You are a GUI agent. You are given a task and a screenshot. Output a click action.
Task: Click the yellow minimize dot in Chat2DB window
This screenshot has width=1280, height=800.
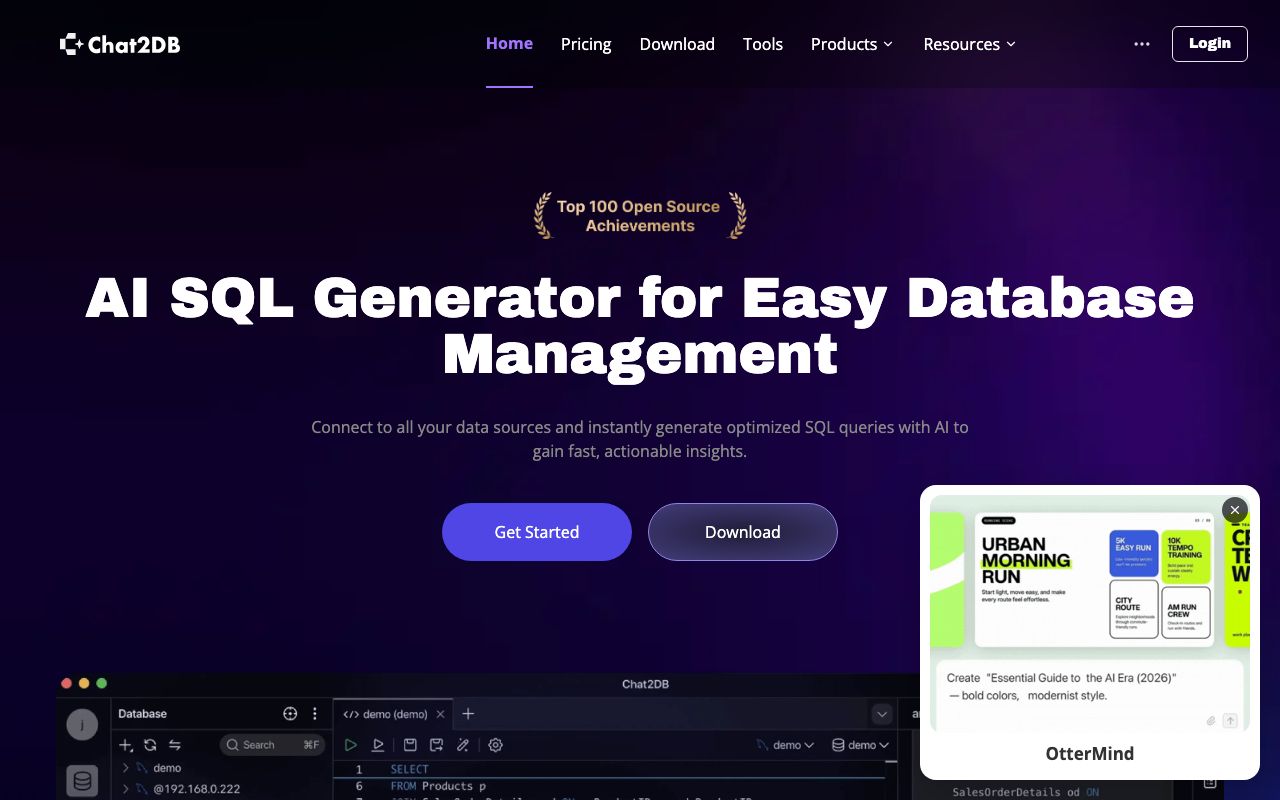[x=84, y=683]
